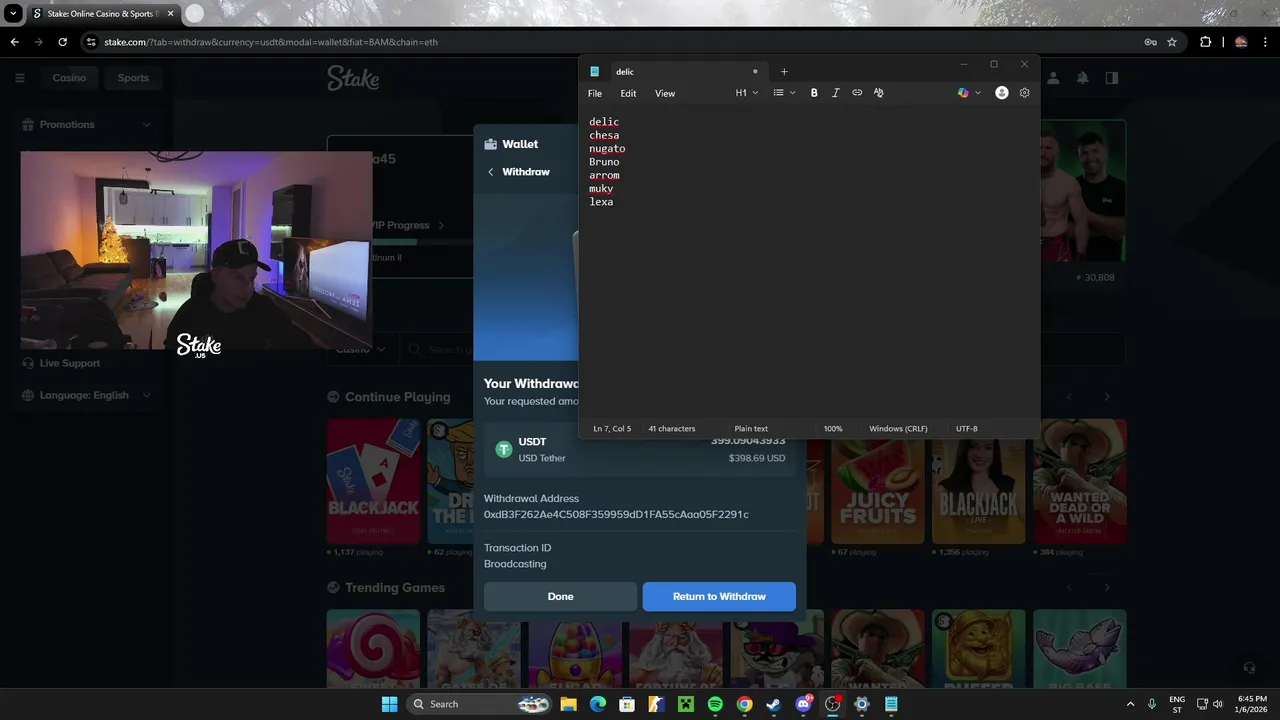Toggle bold formatting in Notepad

pos(814,93)
